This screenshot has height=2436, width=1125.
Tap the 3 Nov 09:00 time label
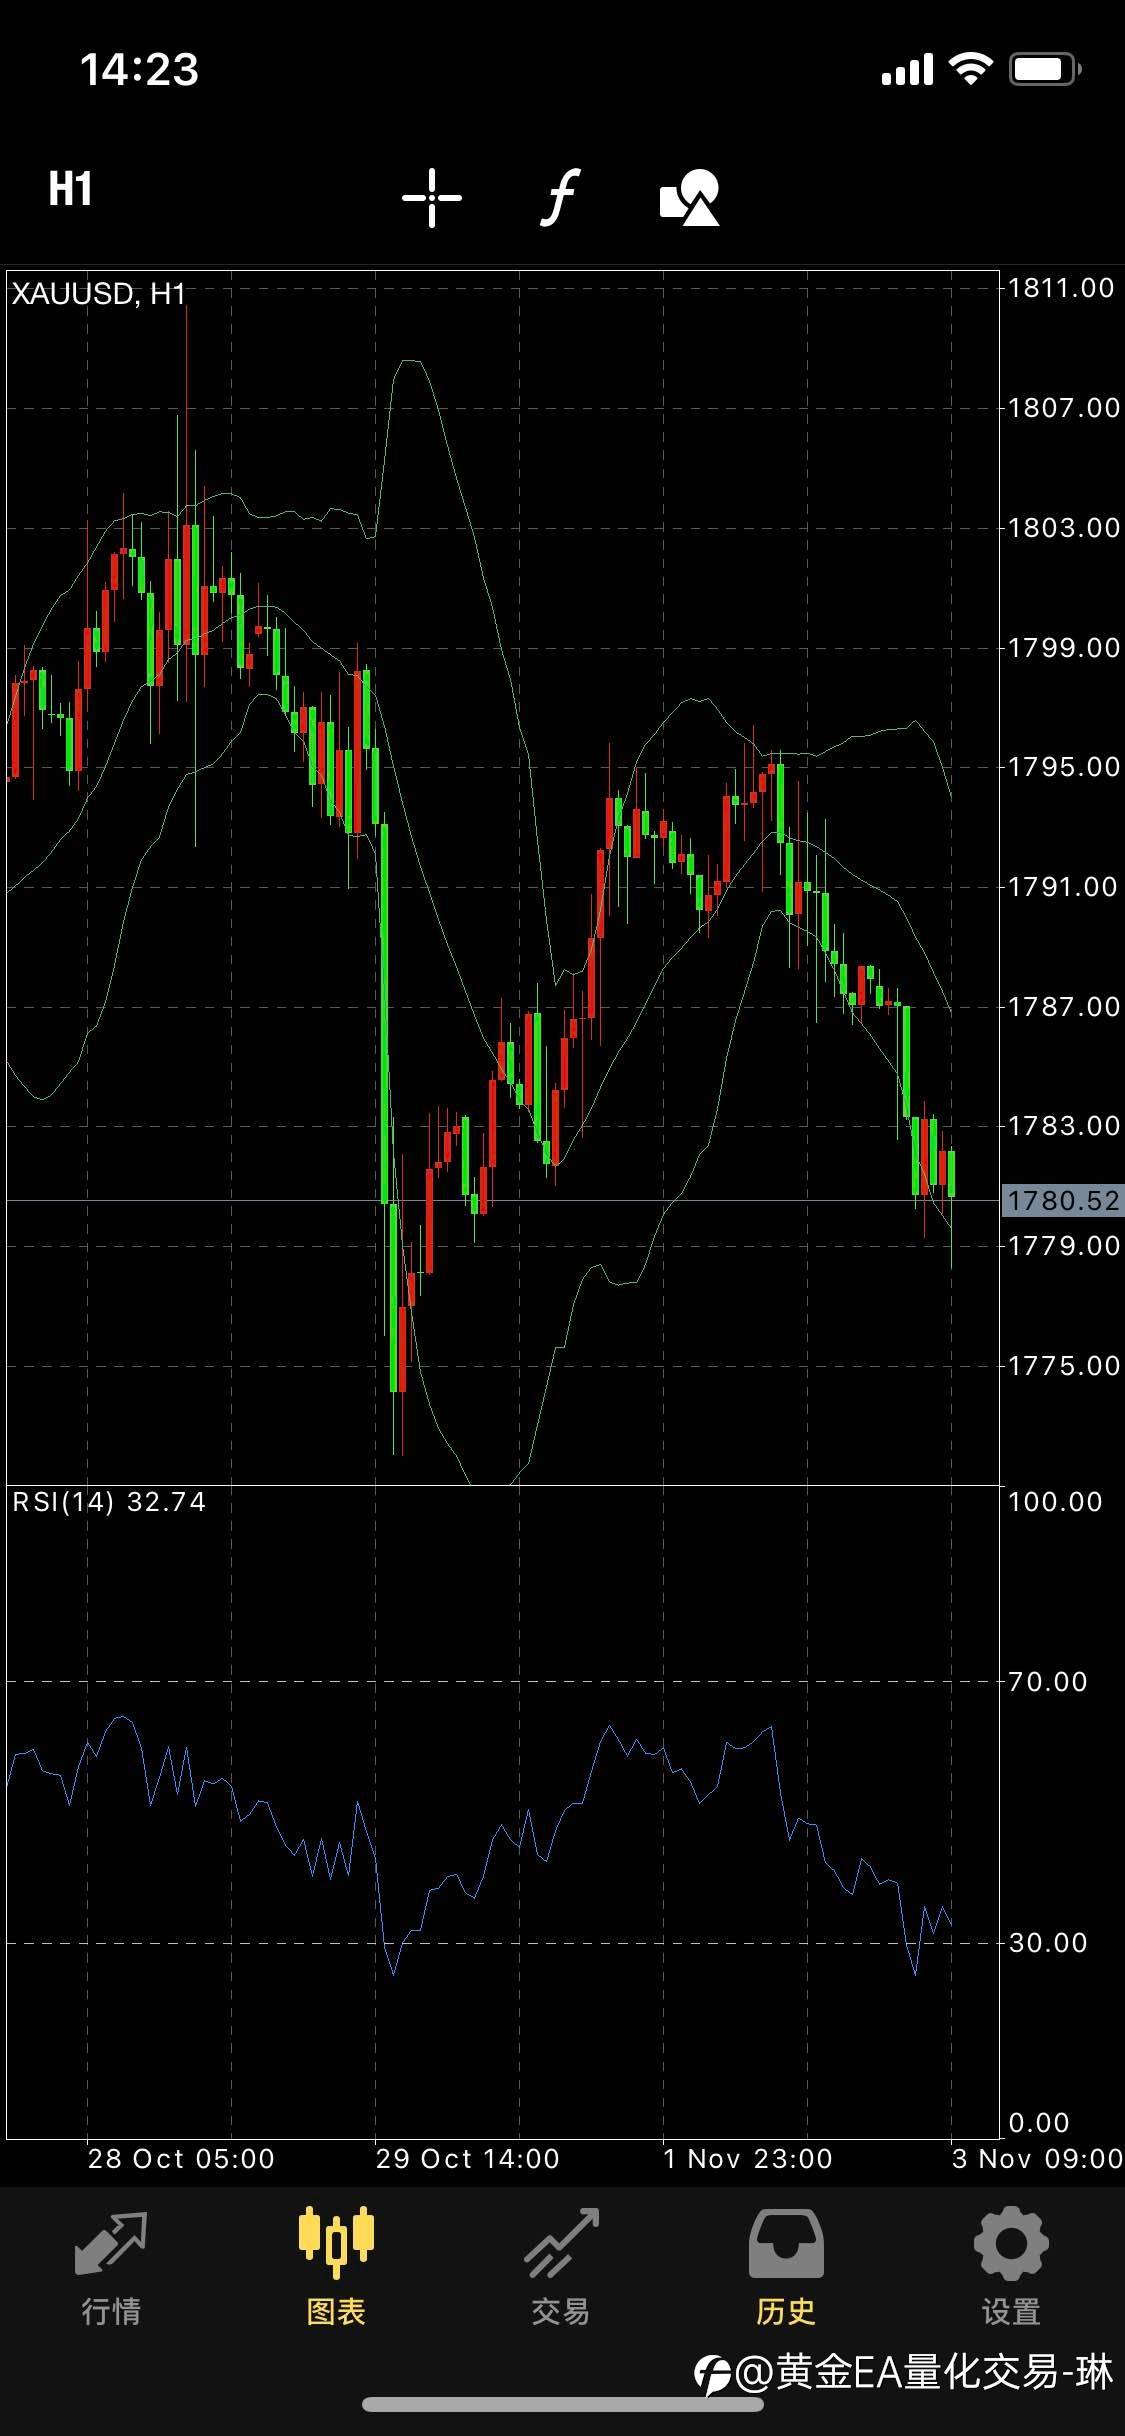(x=1037, y=2158)
